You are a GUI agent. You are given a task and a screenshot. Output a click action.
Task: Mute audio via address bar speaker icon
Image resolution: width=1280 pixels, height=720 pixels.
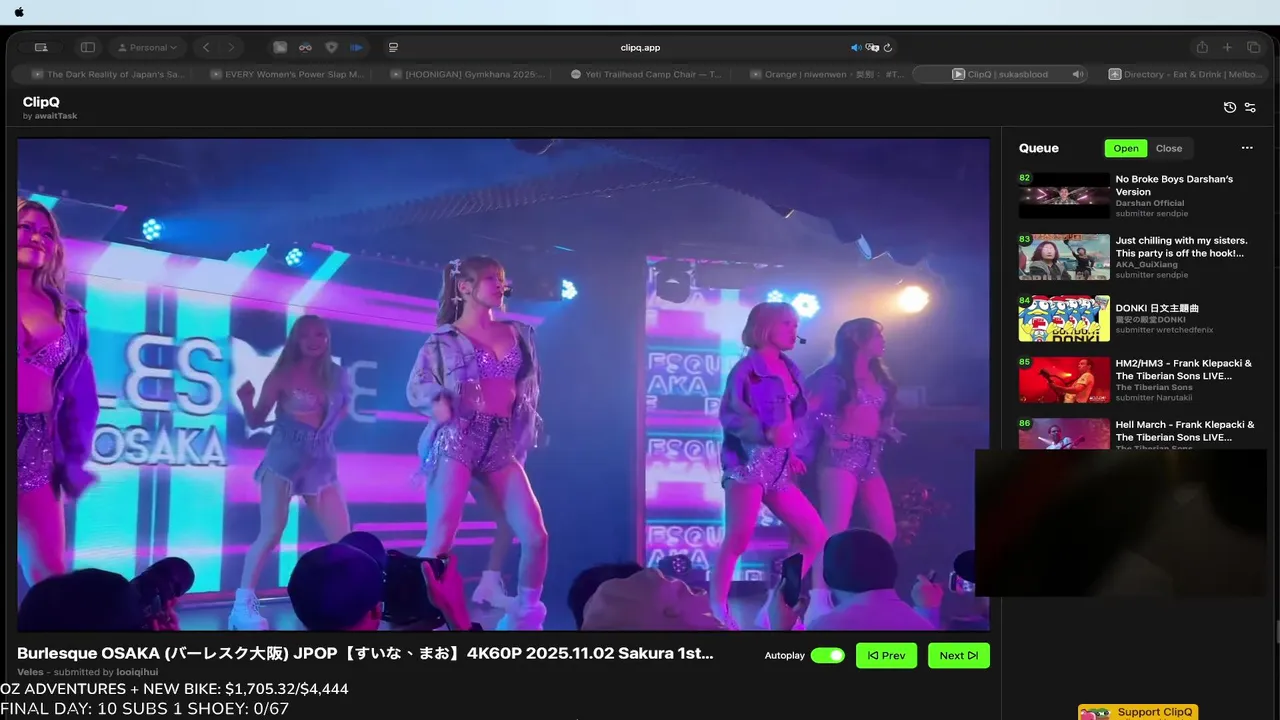tap(856, 47)
